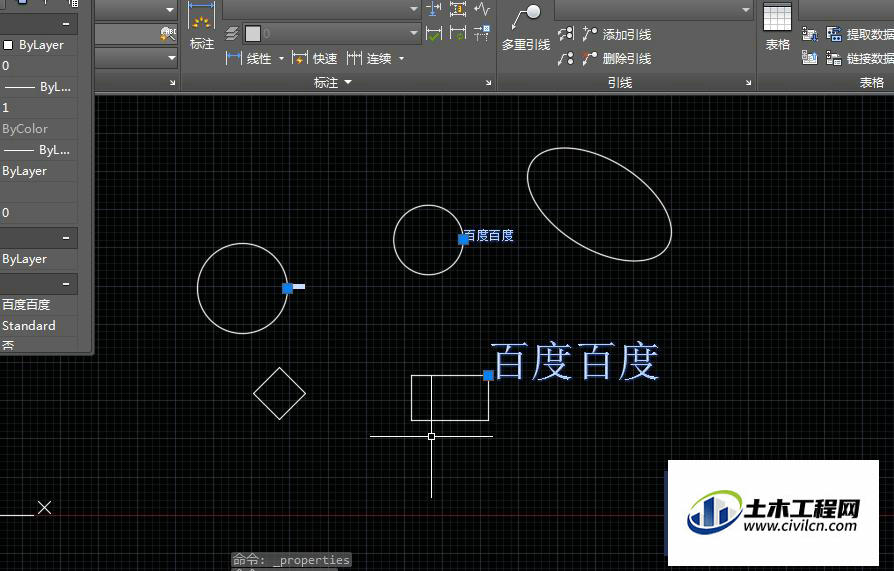The height and width of the screenshot is (571, 894).
Task: Click the reassociate dimension icon
Action: [x=482, y=34]
